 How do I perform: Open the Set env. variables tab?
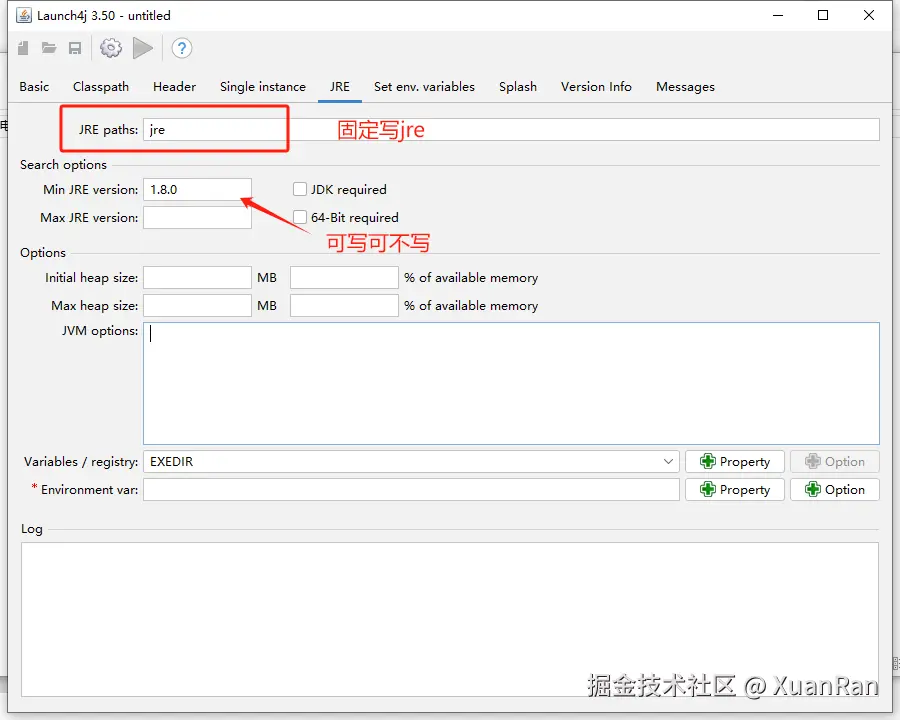pos(424,87)
